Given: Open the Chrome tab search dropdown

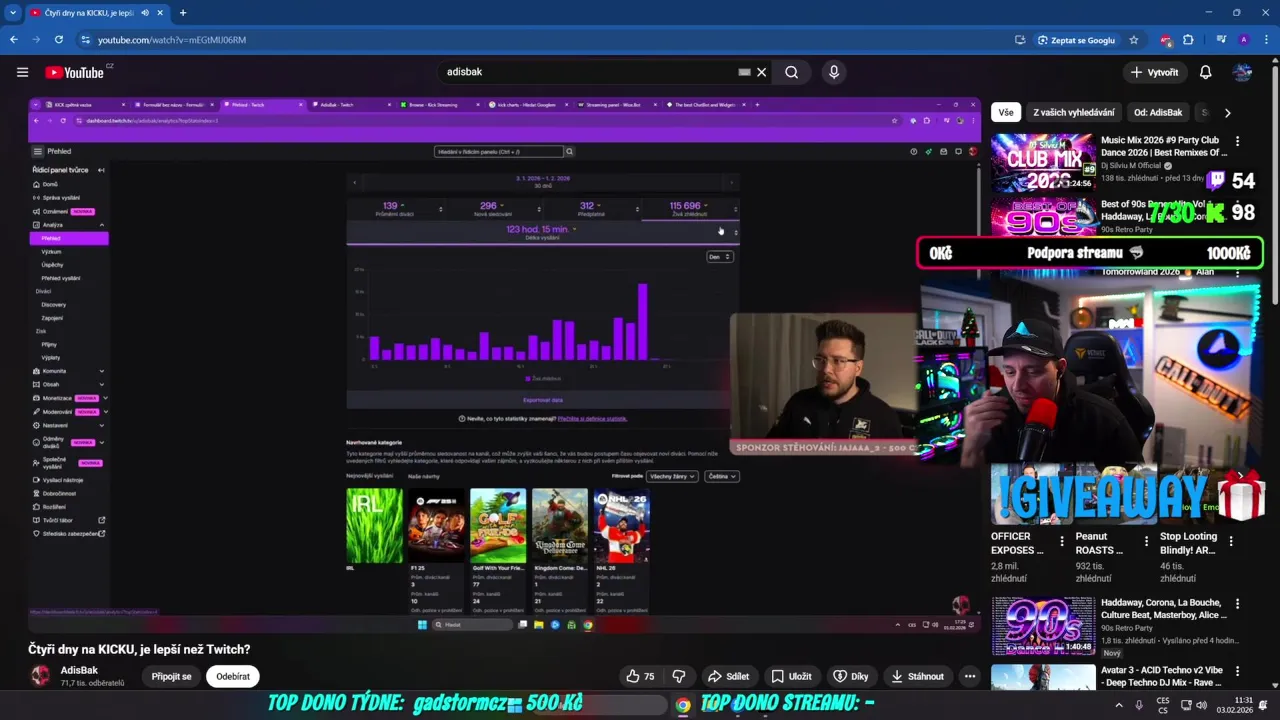Looking at the screenshot, I should pyautogui.click(x=13, y=13).
